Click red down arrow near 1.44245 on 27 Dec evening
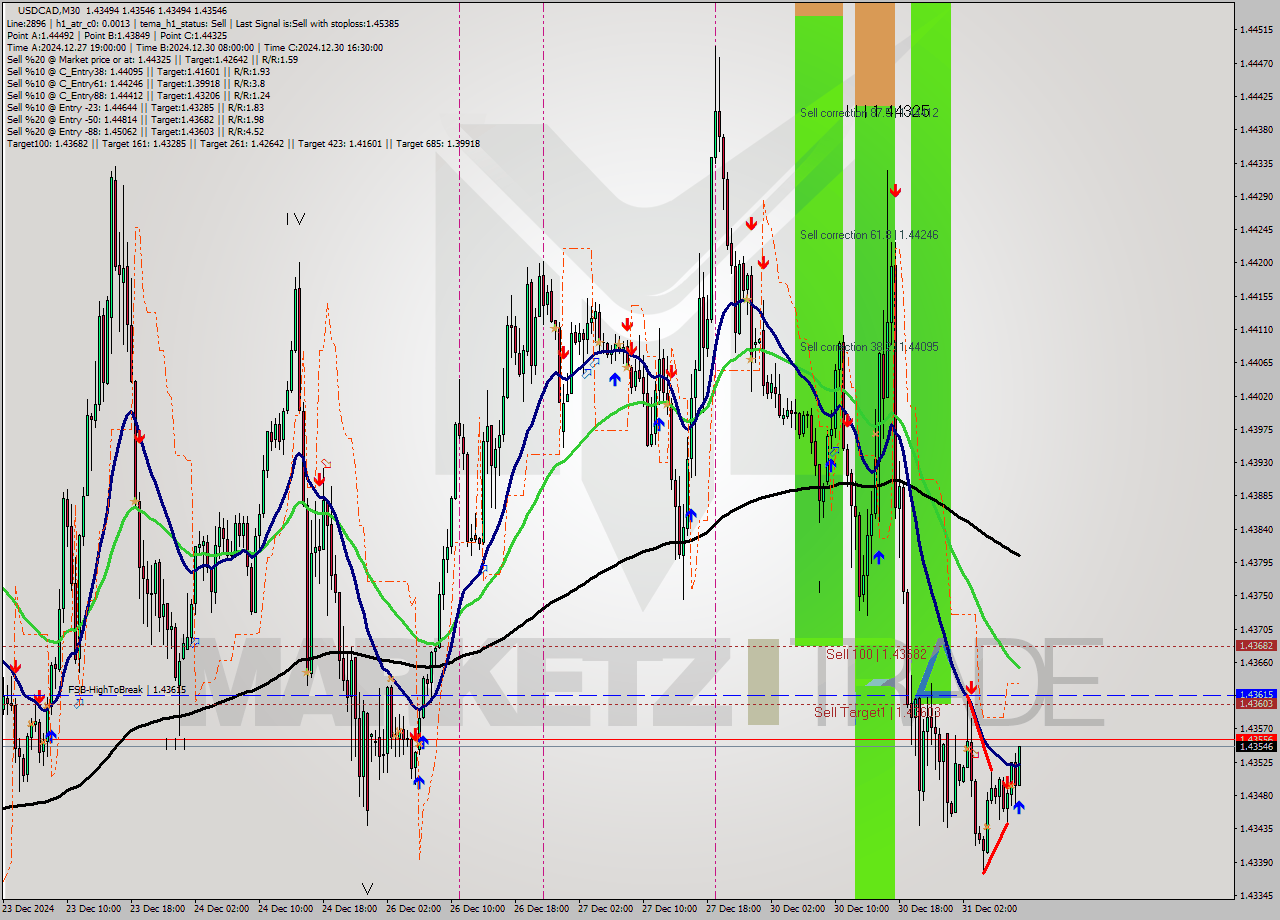This screenshot has height=920, width=1280. 750,224
